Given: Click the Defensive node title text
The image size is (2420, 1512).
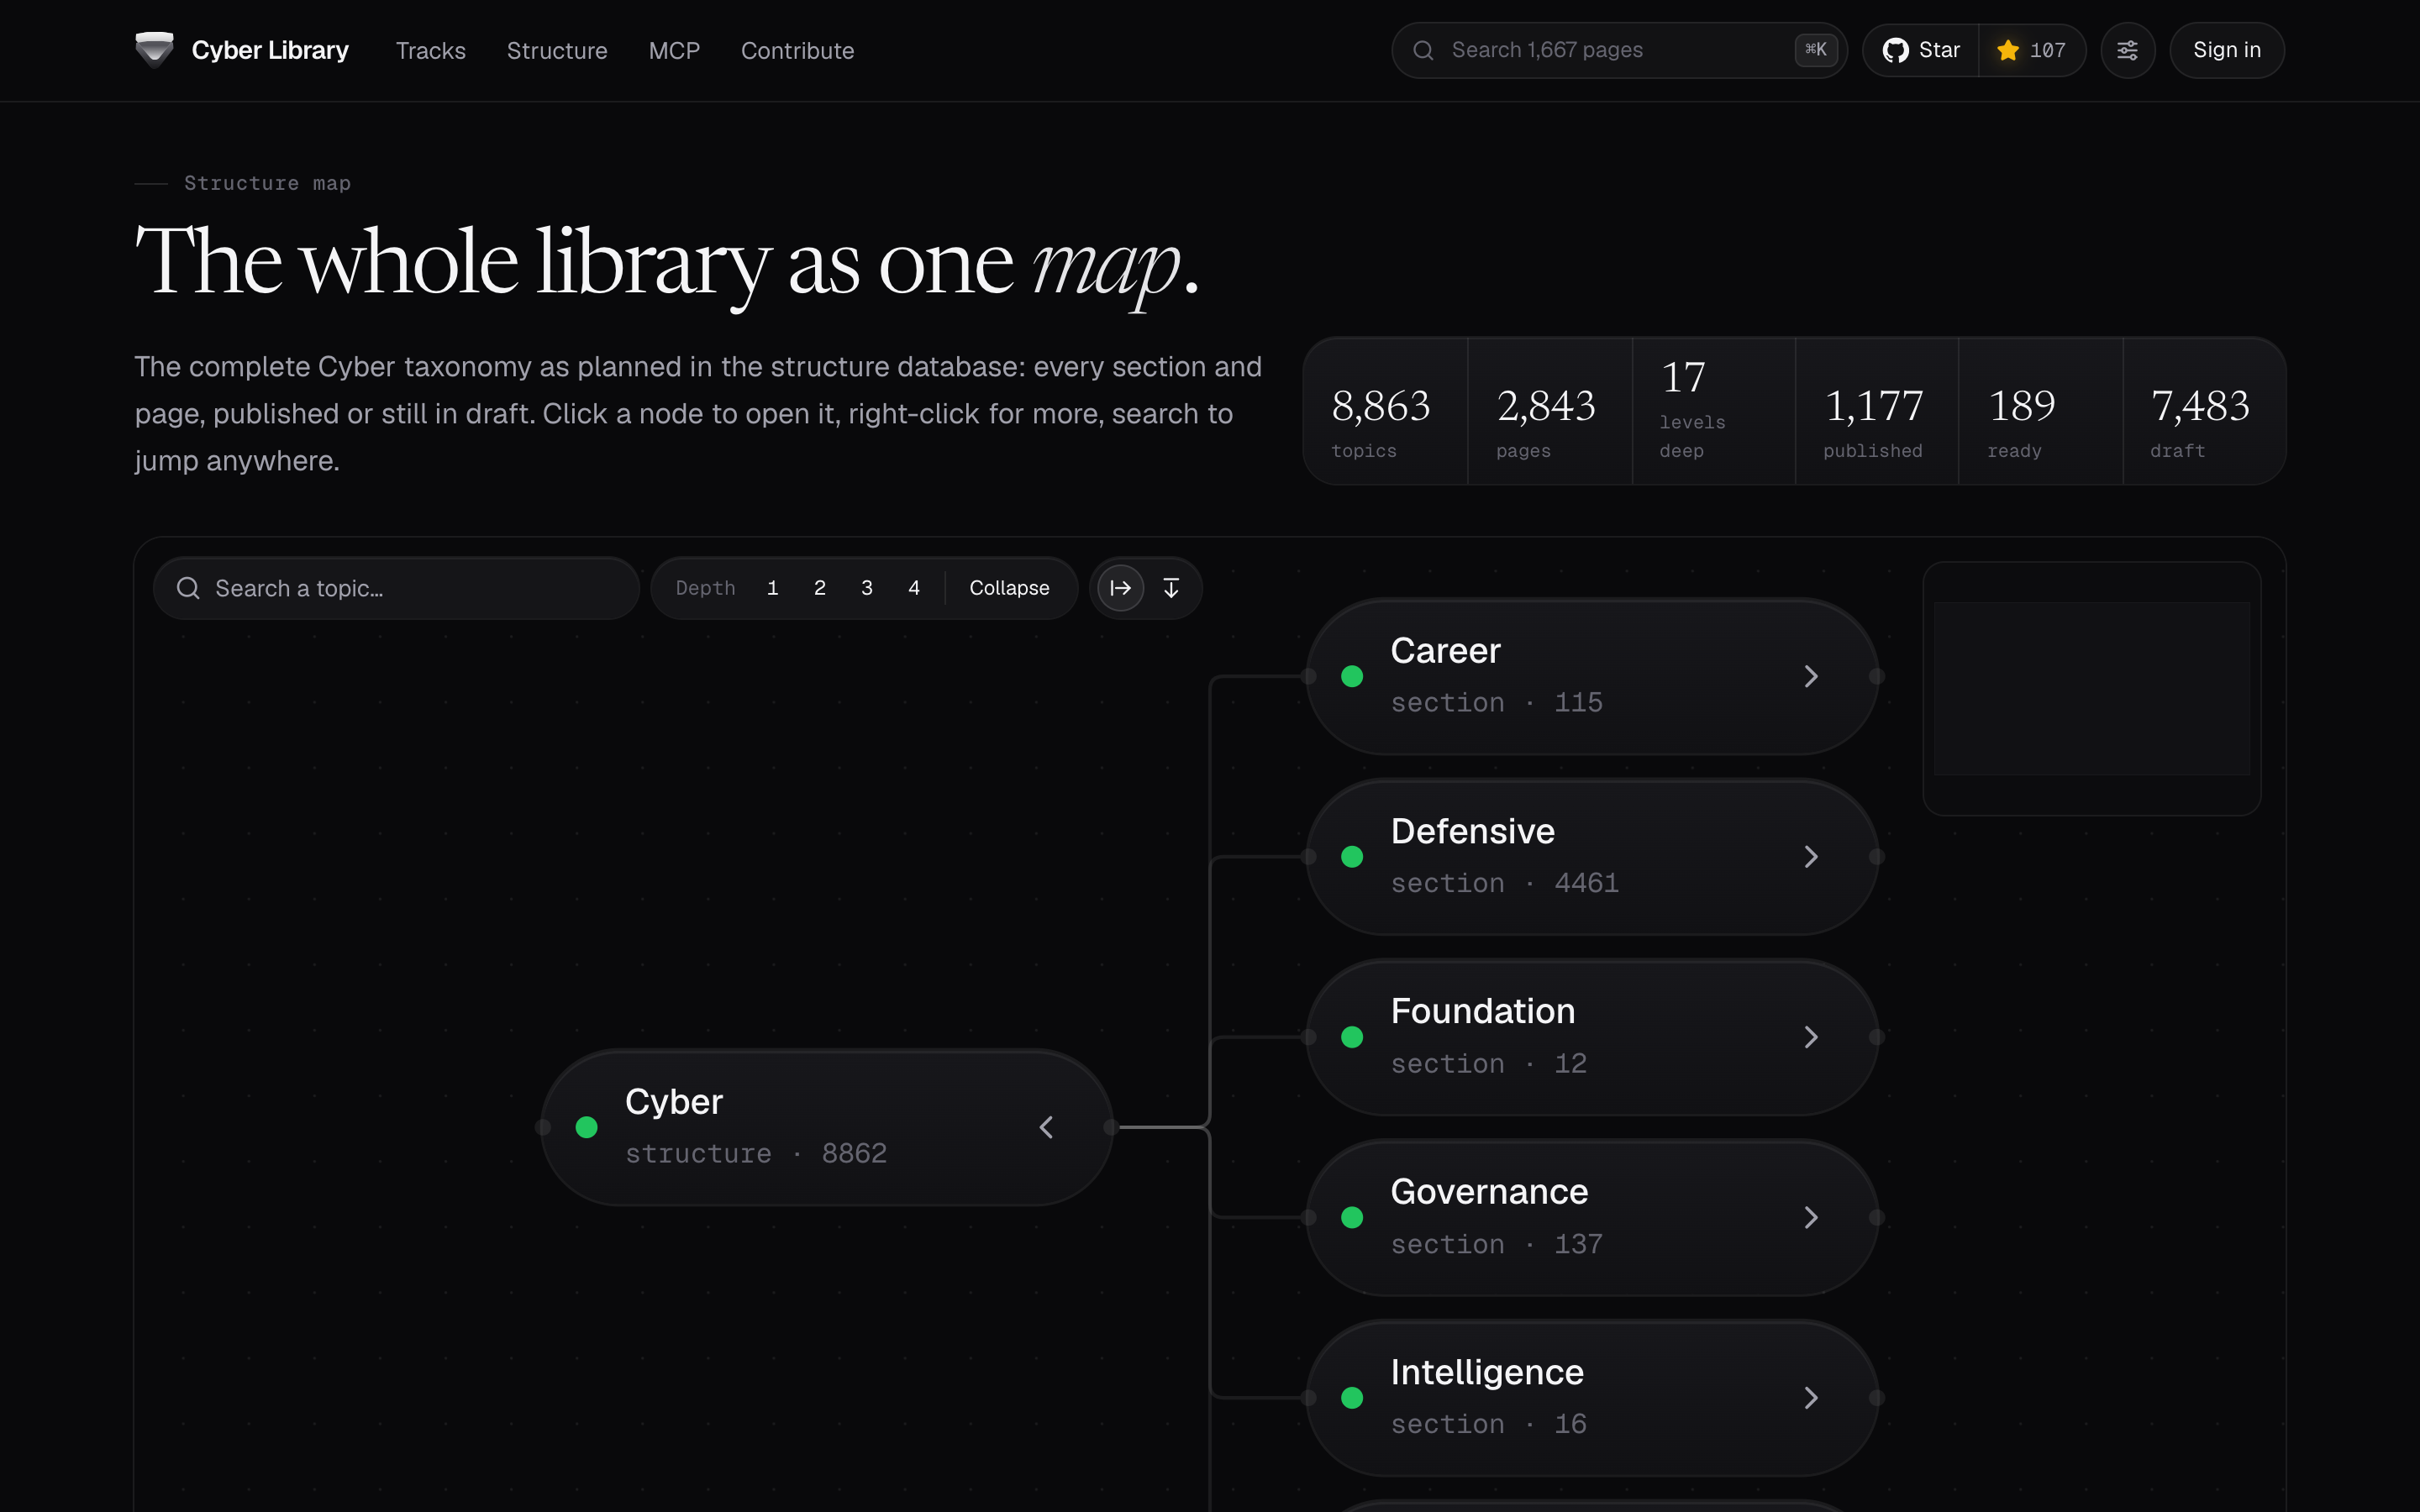Looking at the screenshot, I should [x=1472, y=831].
